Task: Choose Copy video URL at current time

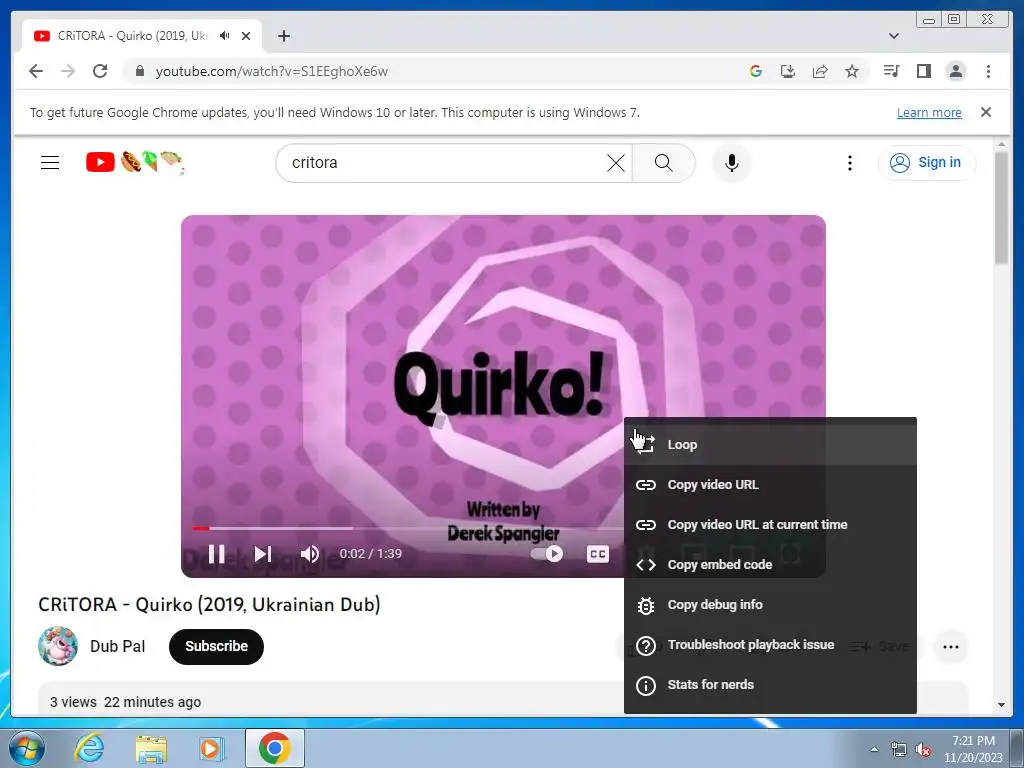Action: tap(770, 524)
